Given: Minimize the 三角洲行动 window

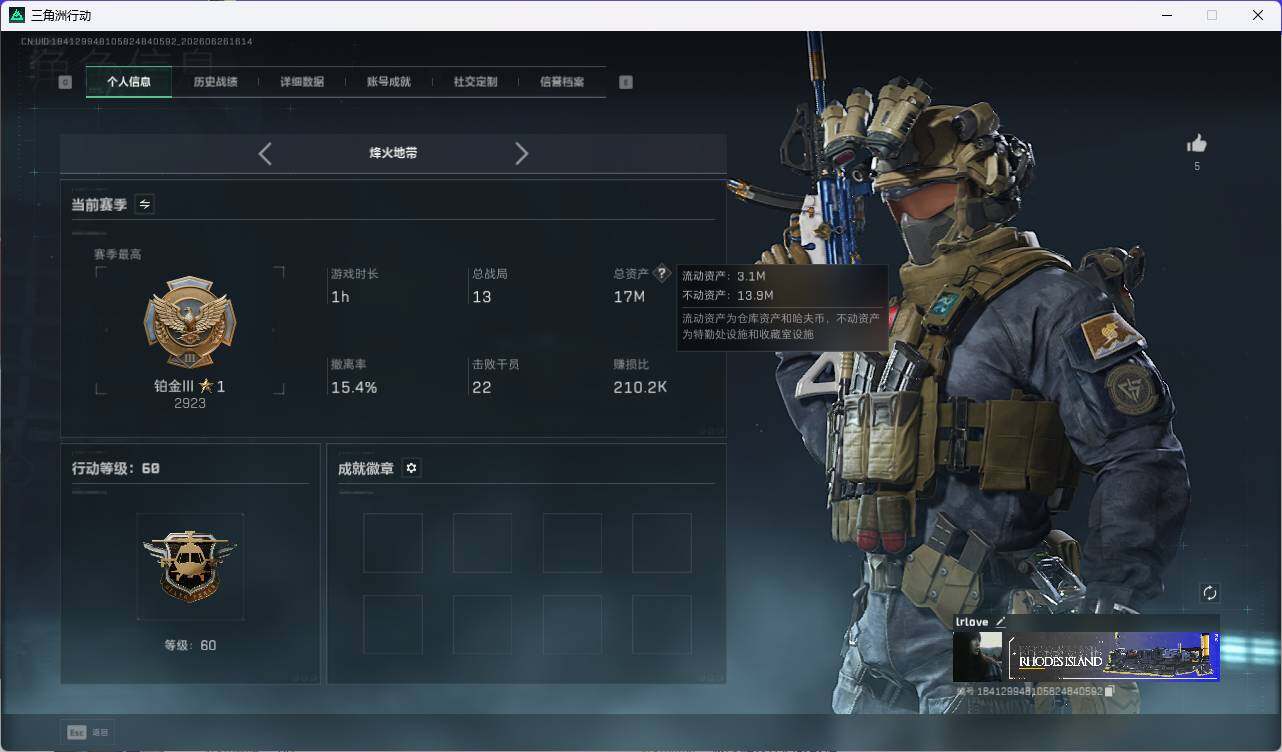Looking at the screenshot, I should point(1166,15).
